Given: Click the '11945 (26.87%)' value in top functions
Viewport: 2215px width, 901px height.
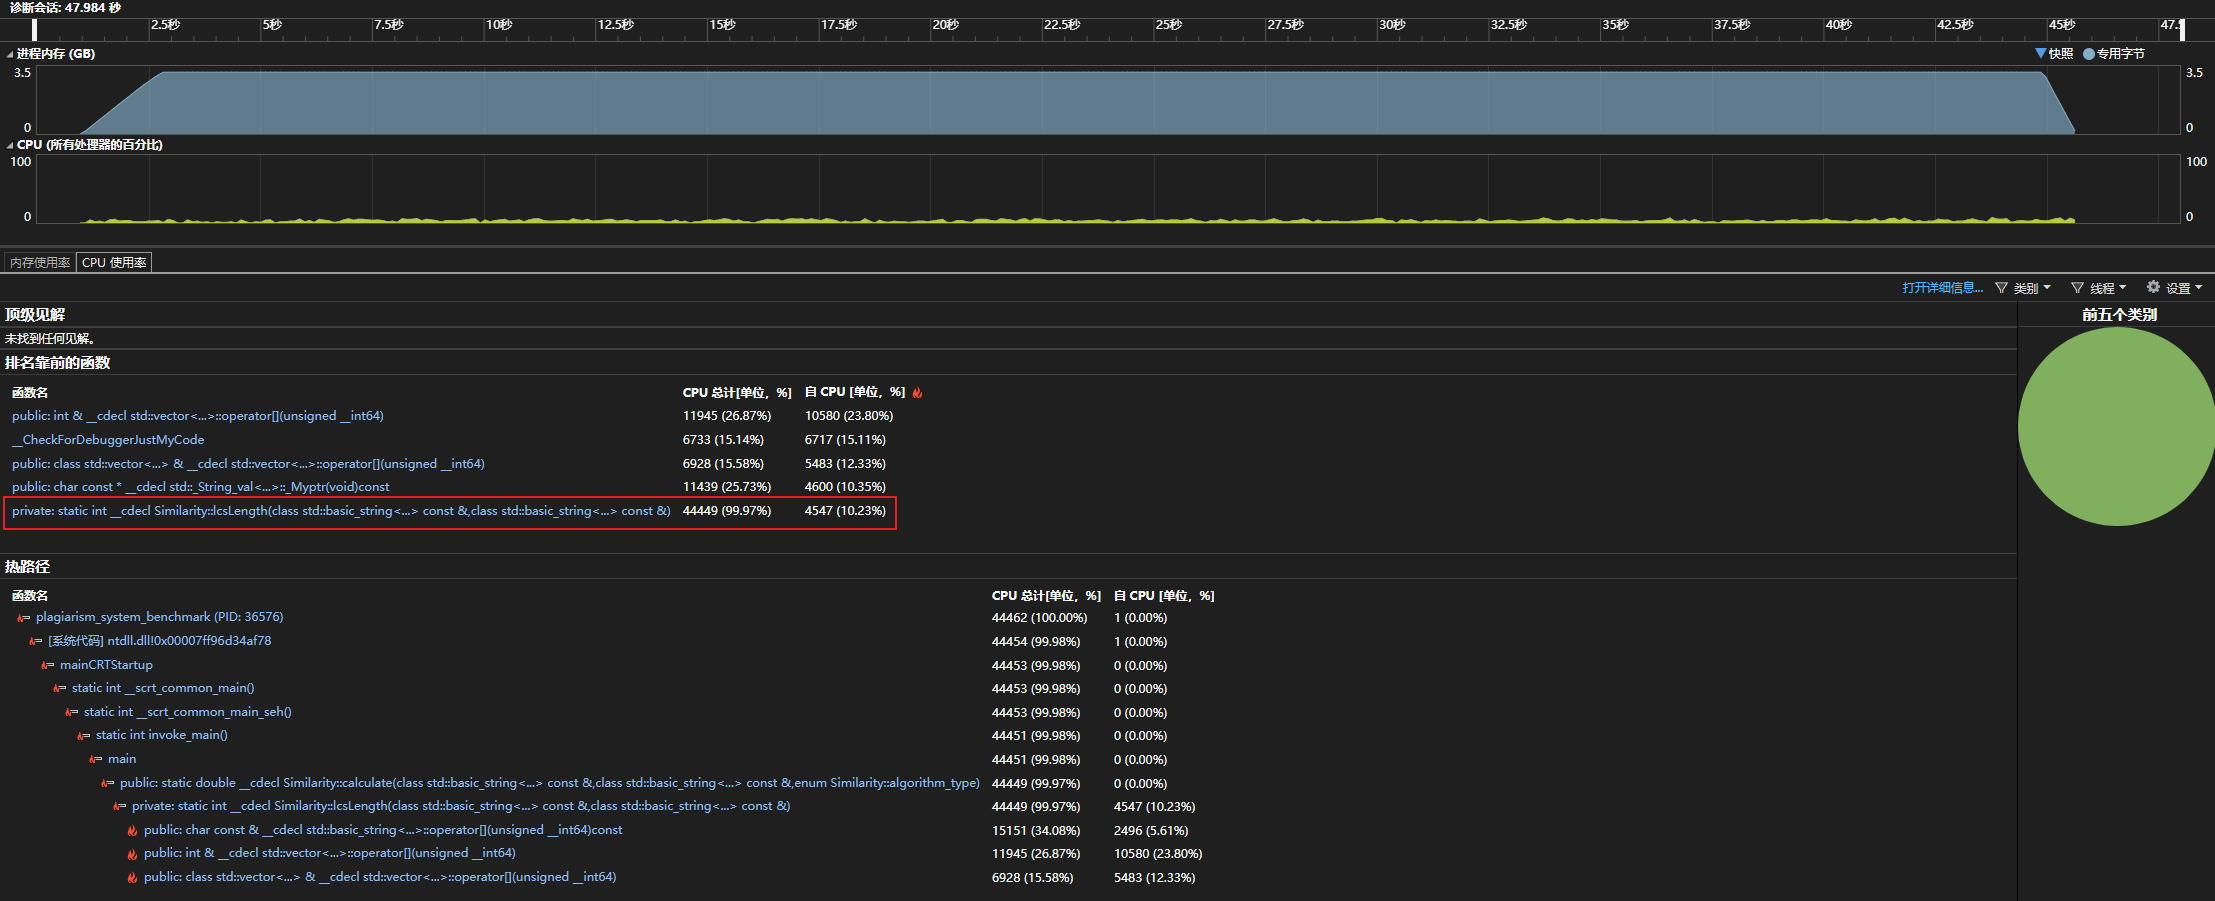Looking at the screenshot, I should pos(727,416).
